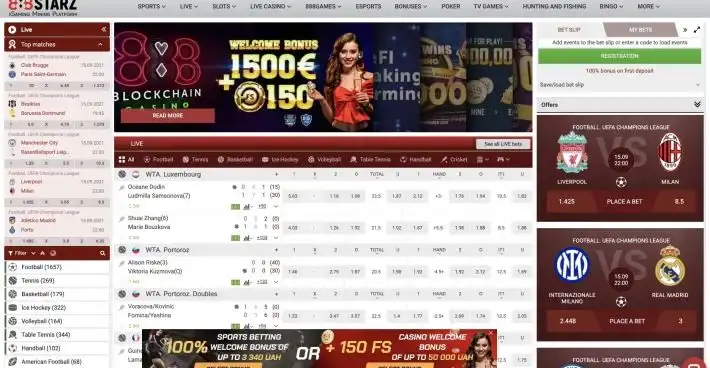Open the Liverpool vs Milan top match

coord(57,186)
